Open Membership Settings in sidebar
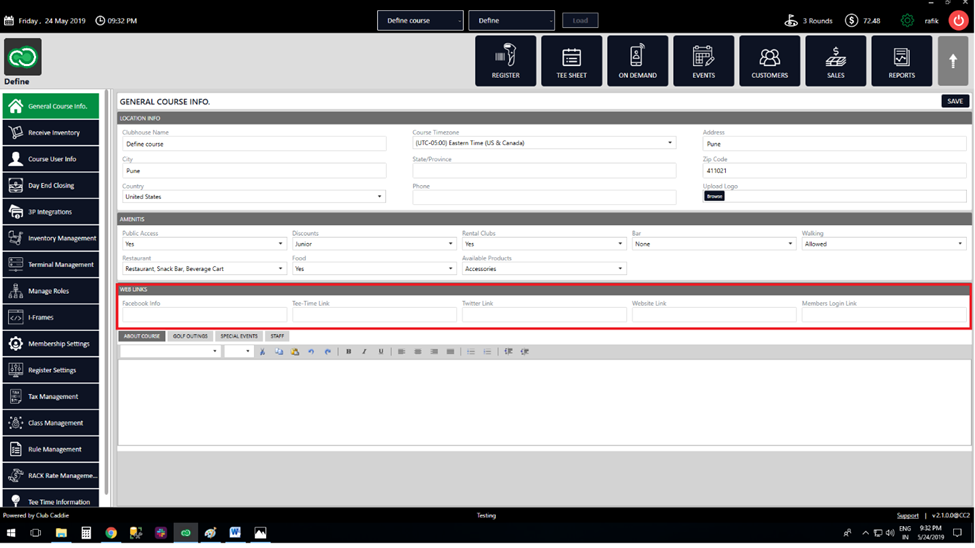 point(51,343)
